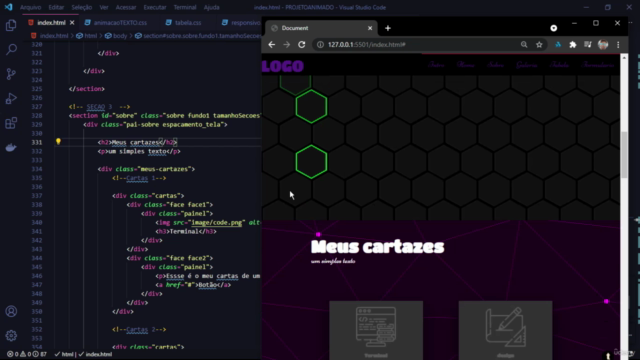Image resolution: width=640 pixels, height=360 pixels.
Task: Open the Chrome extensions puzzle icon
Action: (x=573, y=44)
